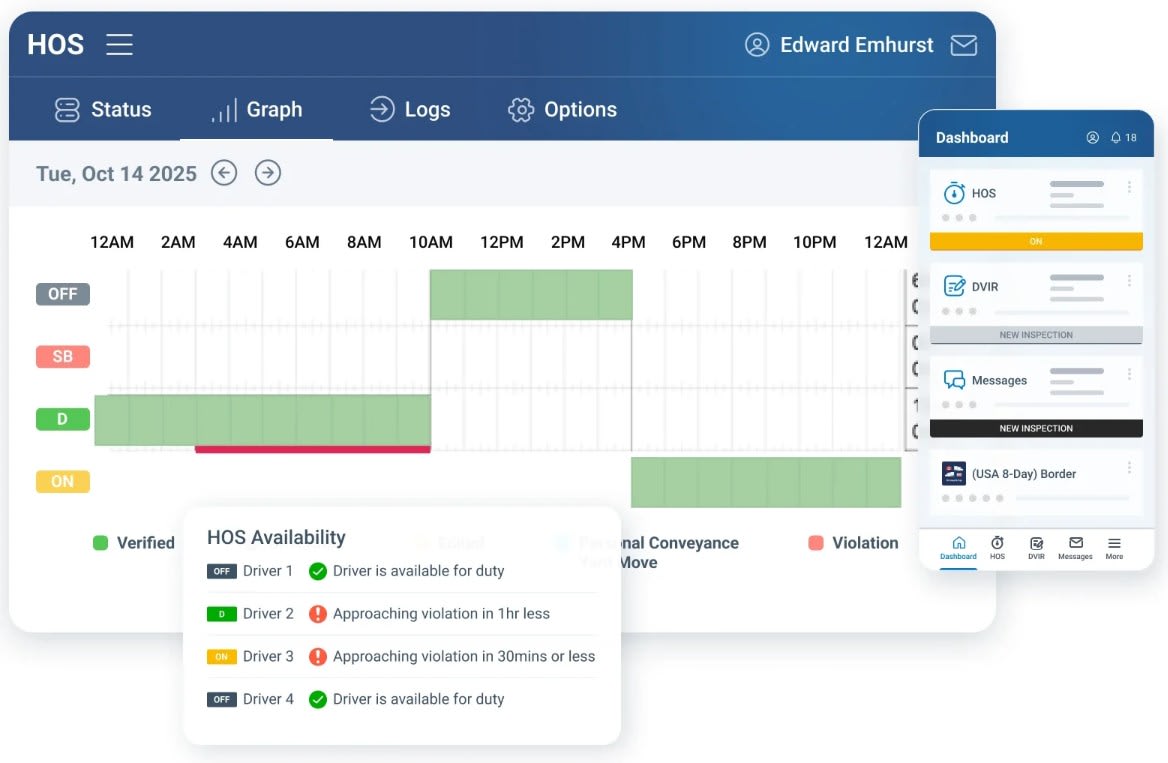Open Edward Emhurst user profile
This screenshot has height=763, width=1168.
[840, 45]
